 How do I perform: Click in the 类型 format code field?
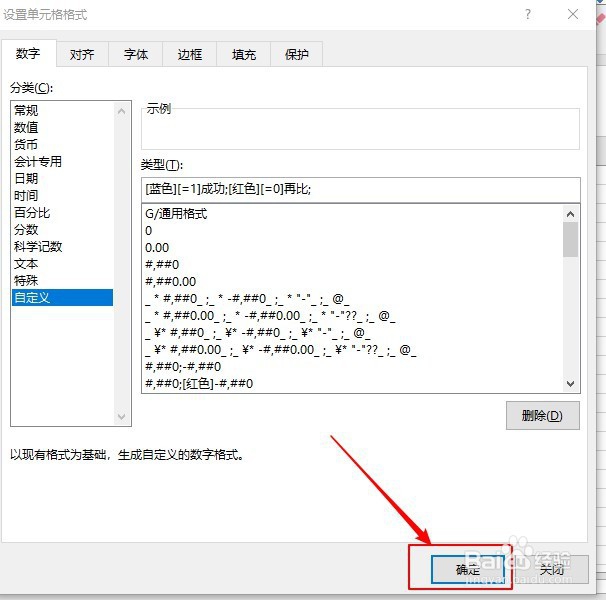pyautogui.click(x=361, y=189)
